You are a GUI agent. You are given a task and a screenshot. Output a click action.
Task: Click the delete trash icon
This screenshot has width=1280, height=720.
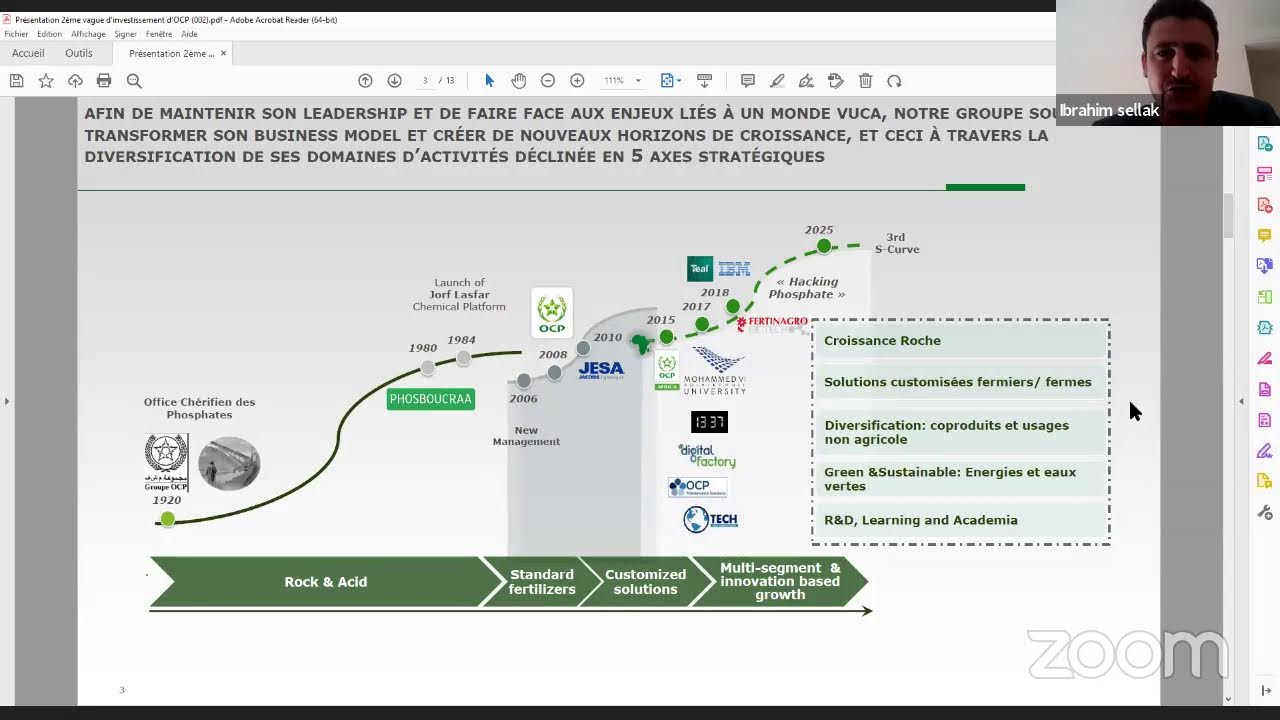(x=865, y=81)
